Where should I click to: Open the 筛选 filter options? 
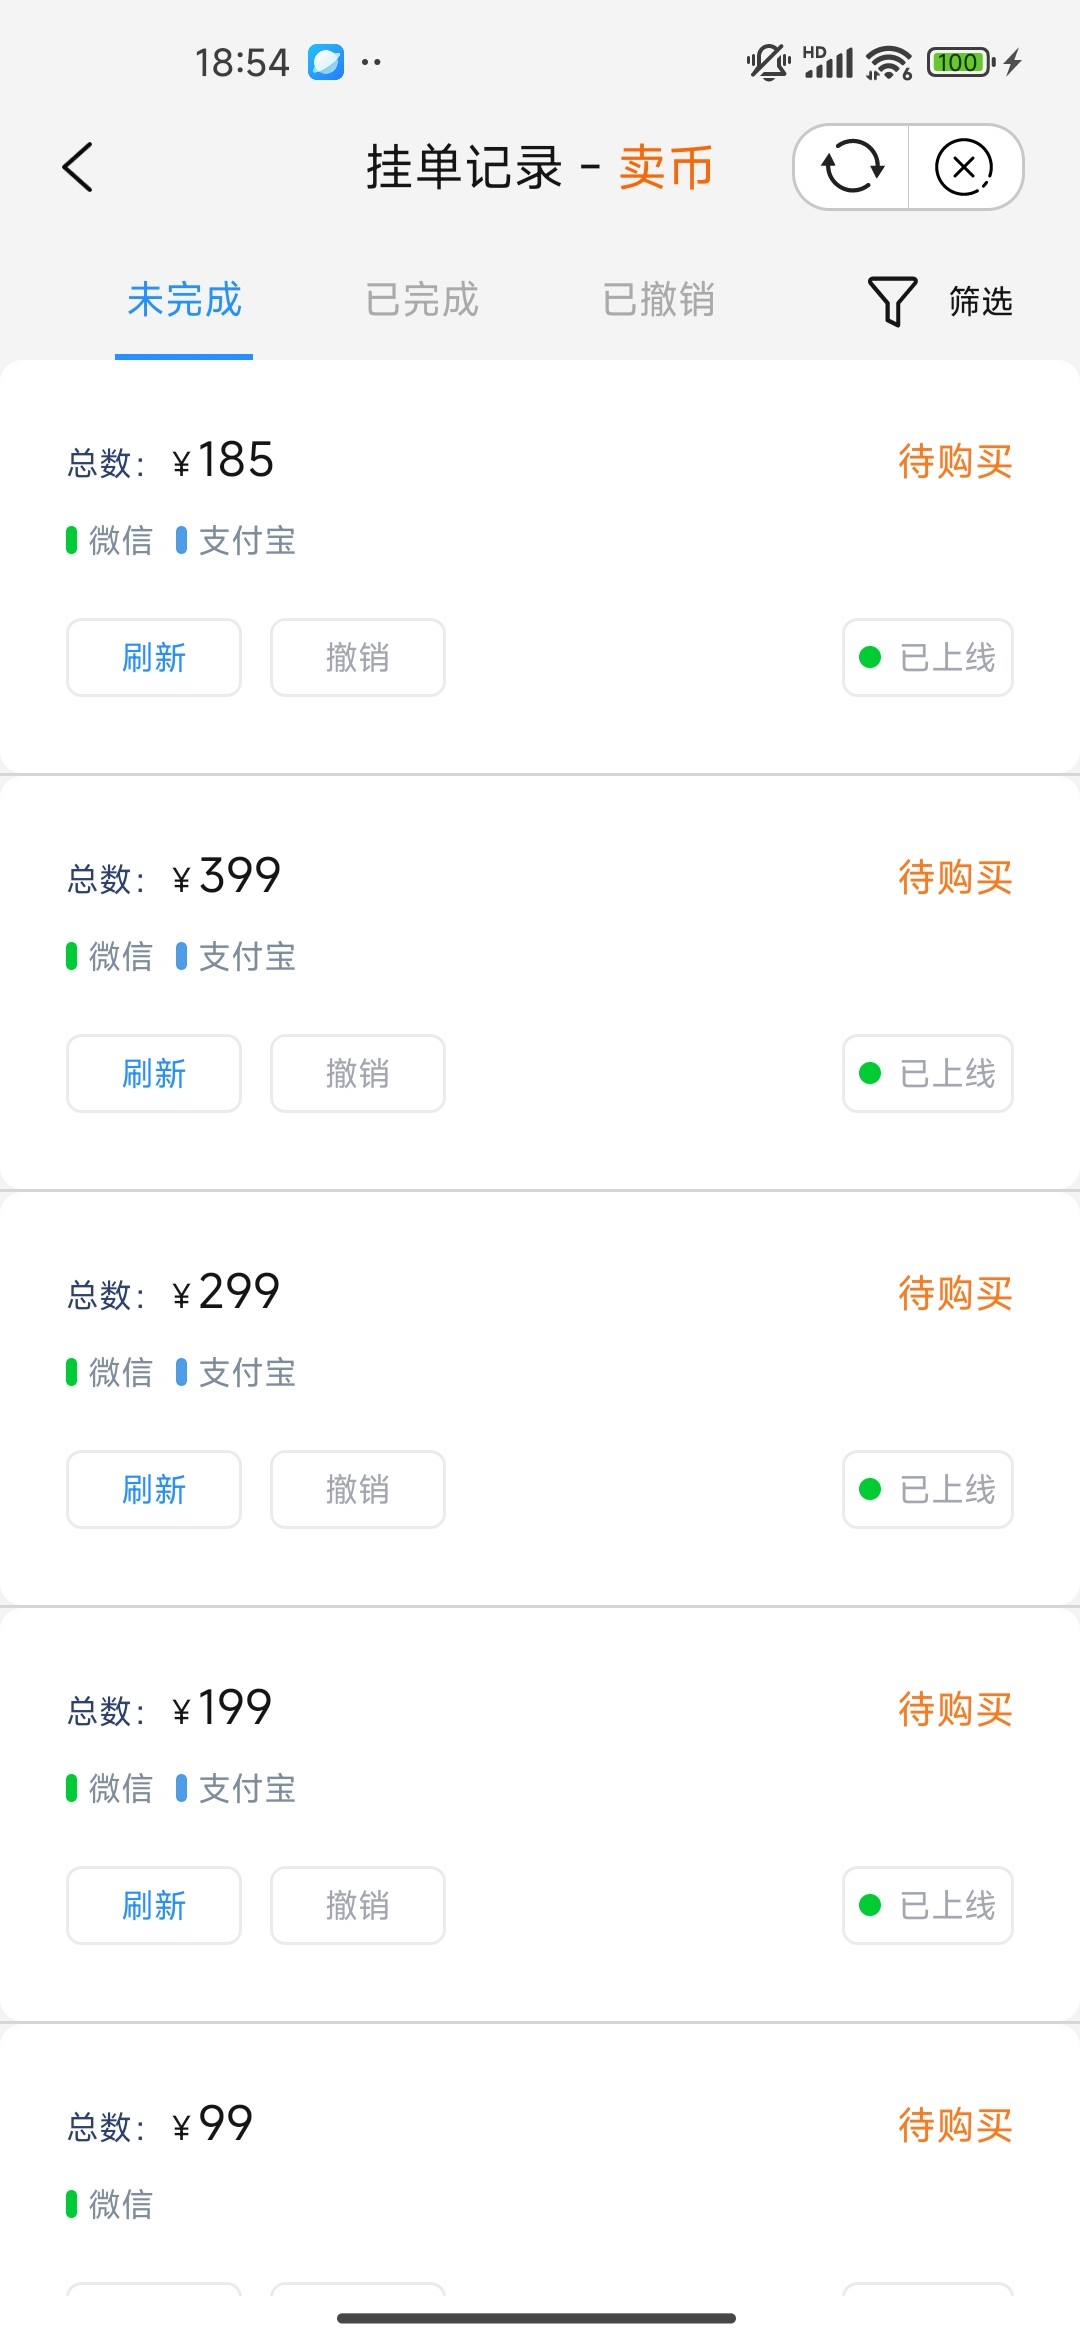(x=980, y=301)
